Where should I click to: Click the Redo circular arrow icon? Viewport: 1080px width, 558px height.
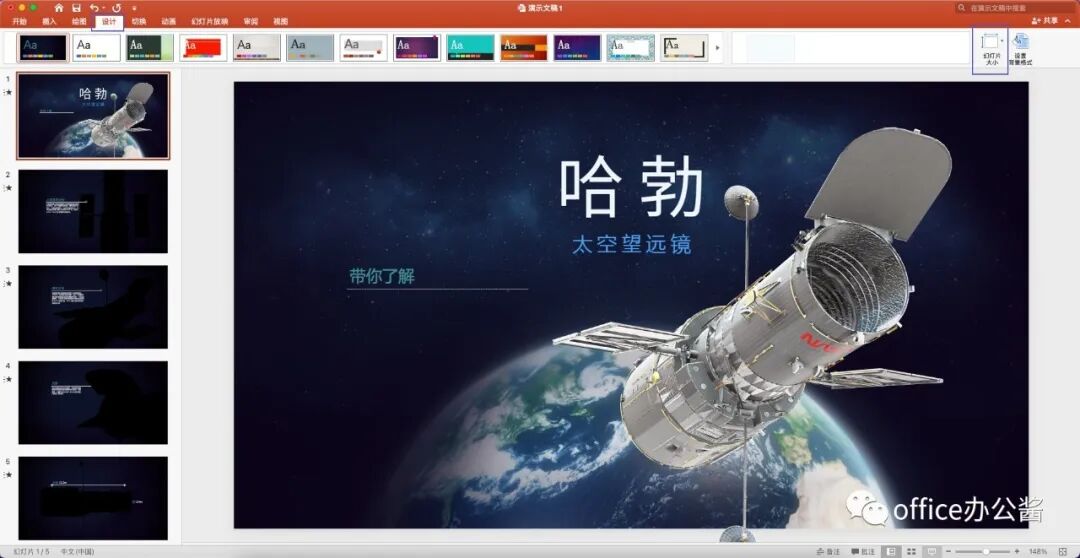116,8
